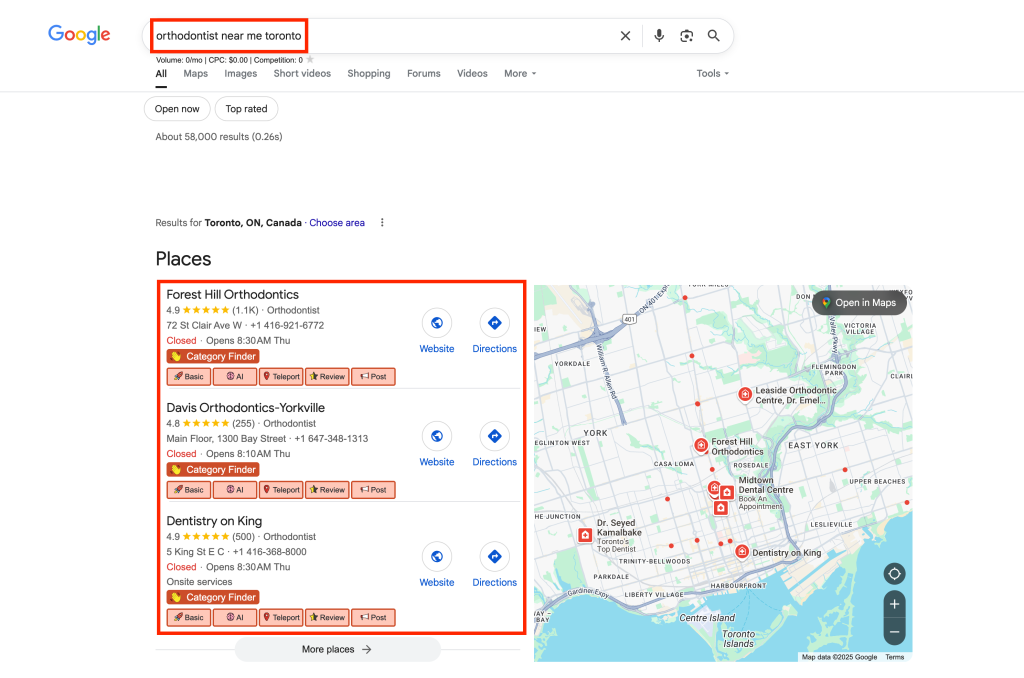This screenshot has width=1024, height=678.
Task: Switch to the Short videos tab
Action: [302, 74]
